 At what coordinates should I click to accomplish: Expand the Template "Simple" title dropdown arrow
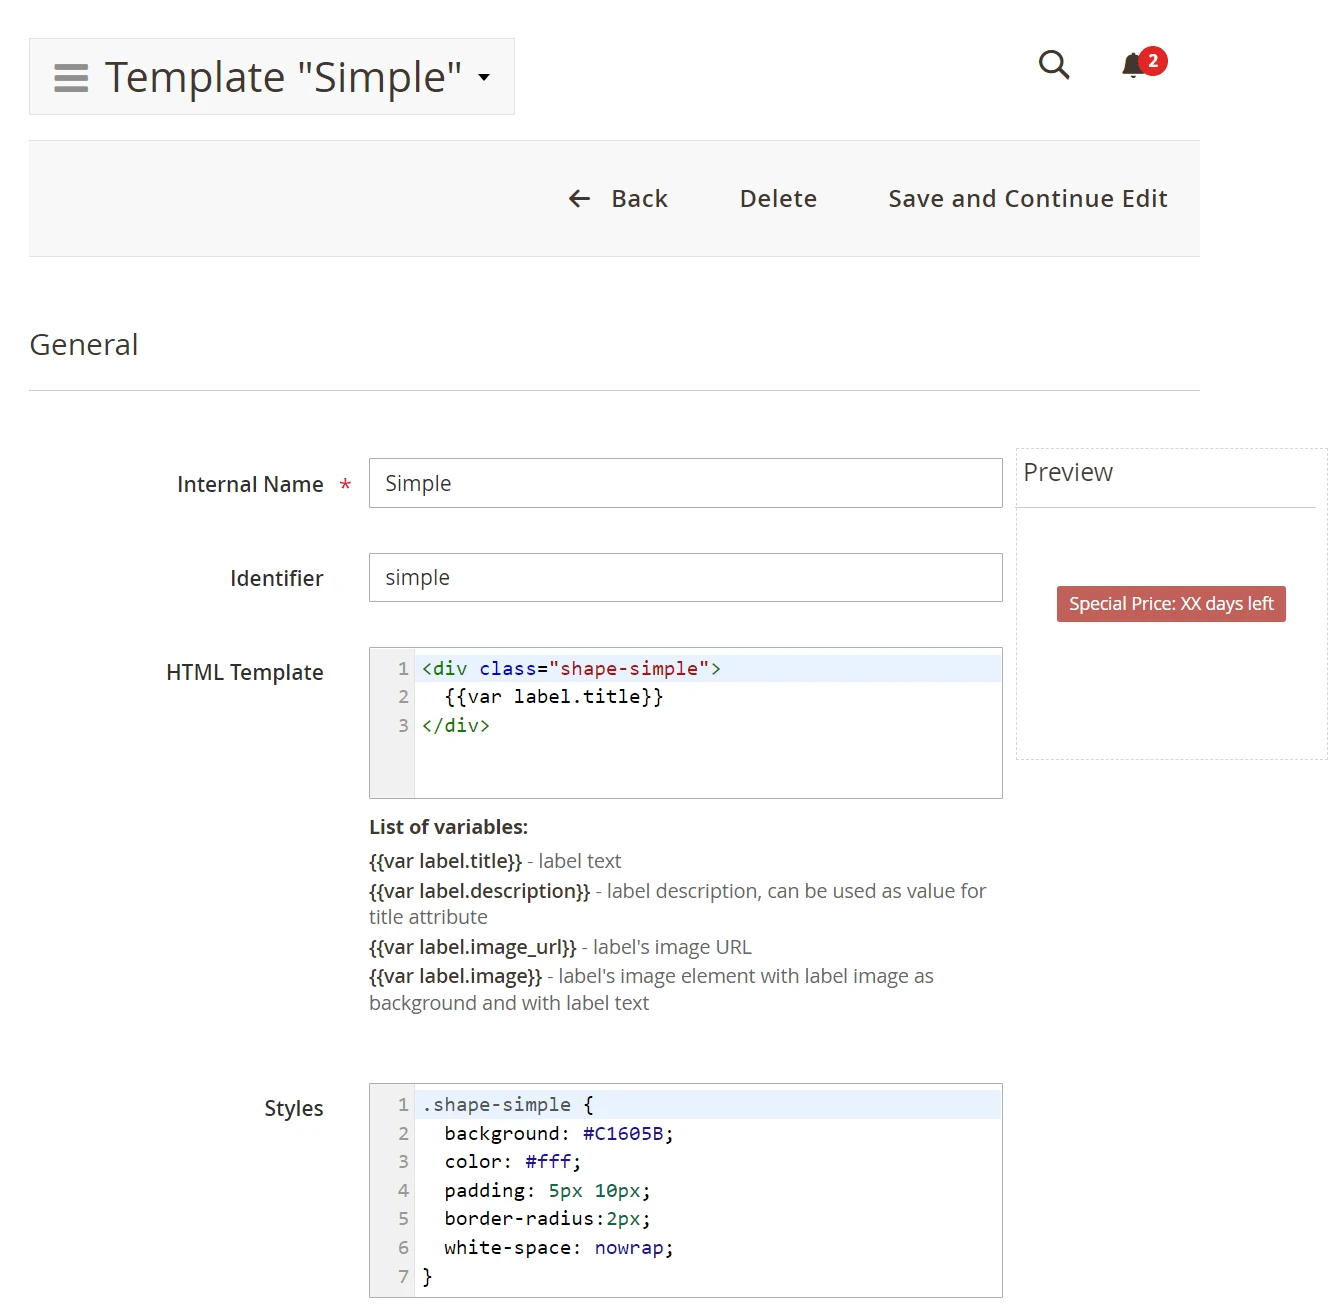[x=484, y=78]
